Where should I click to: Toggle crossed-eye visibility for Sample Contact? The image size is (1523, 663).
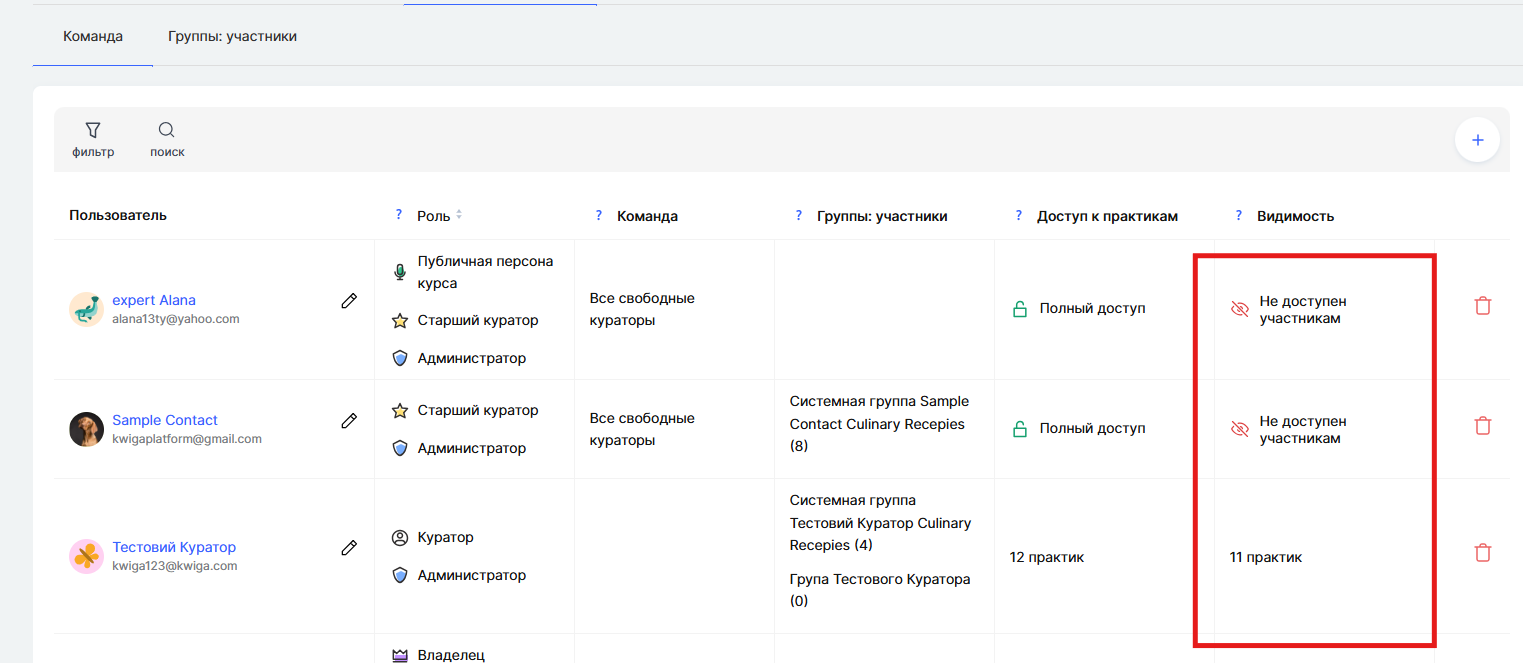pyautogui.click(x=1240, y=429)
